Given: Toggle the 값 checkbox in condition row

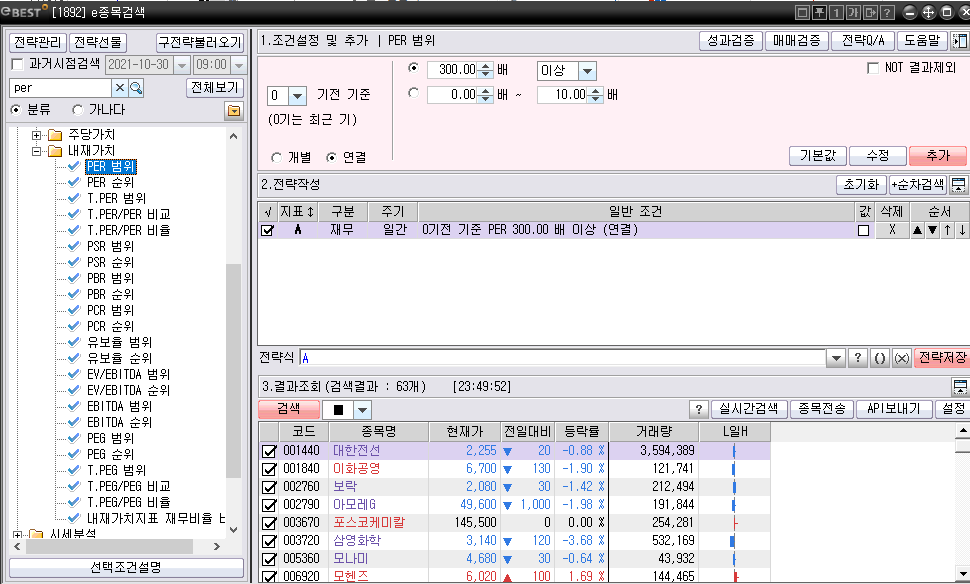Looking at the screenshot, I should pos(864,231).
